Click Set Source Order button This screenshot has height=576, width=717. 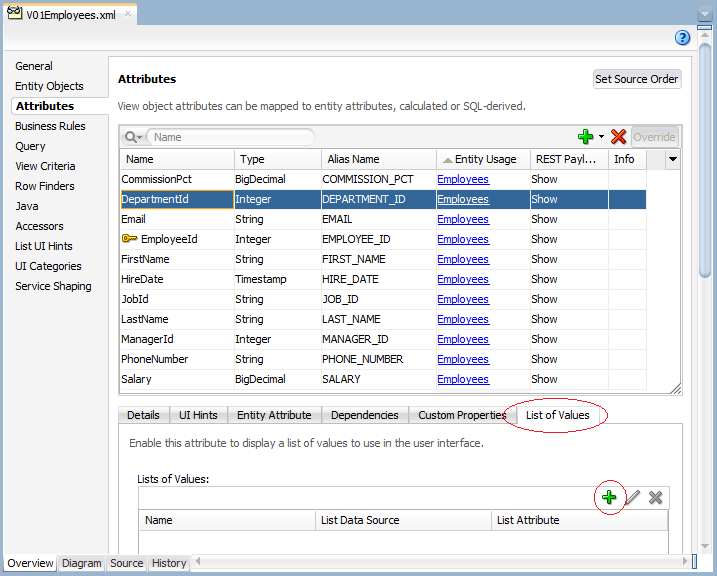coord(637,79)
